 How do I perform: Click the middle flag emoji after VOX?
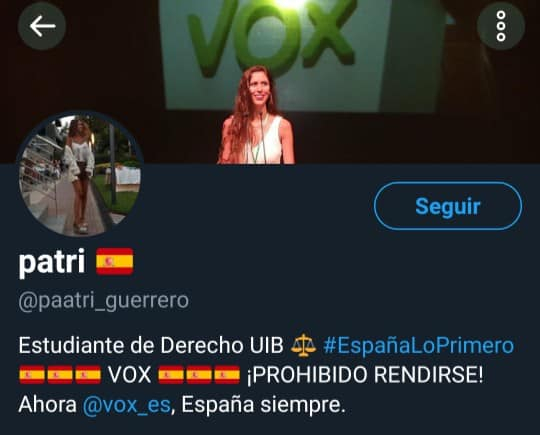(199, 375)
